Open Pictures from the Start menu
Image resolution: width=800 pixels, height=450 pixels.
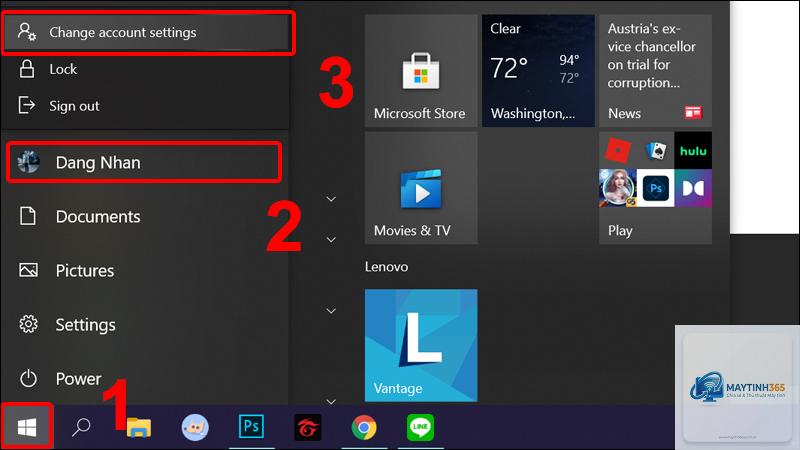click(x=145, y=270)
